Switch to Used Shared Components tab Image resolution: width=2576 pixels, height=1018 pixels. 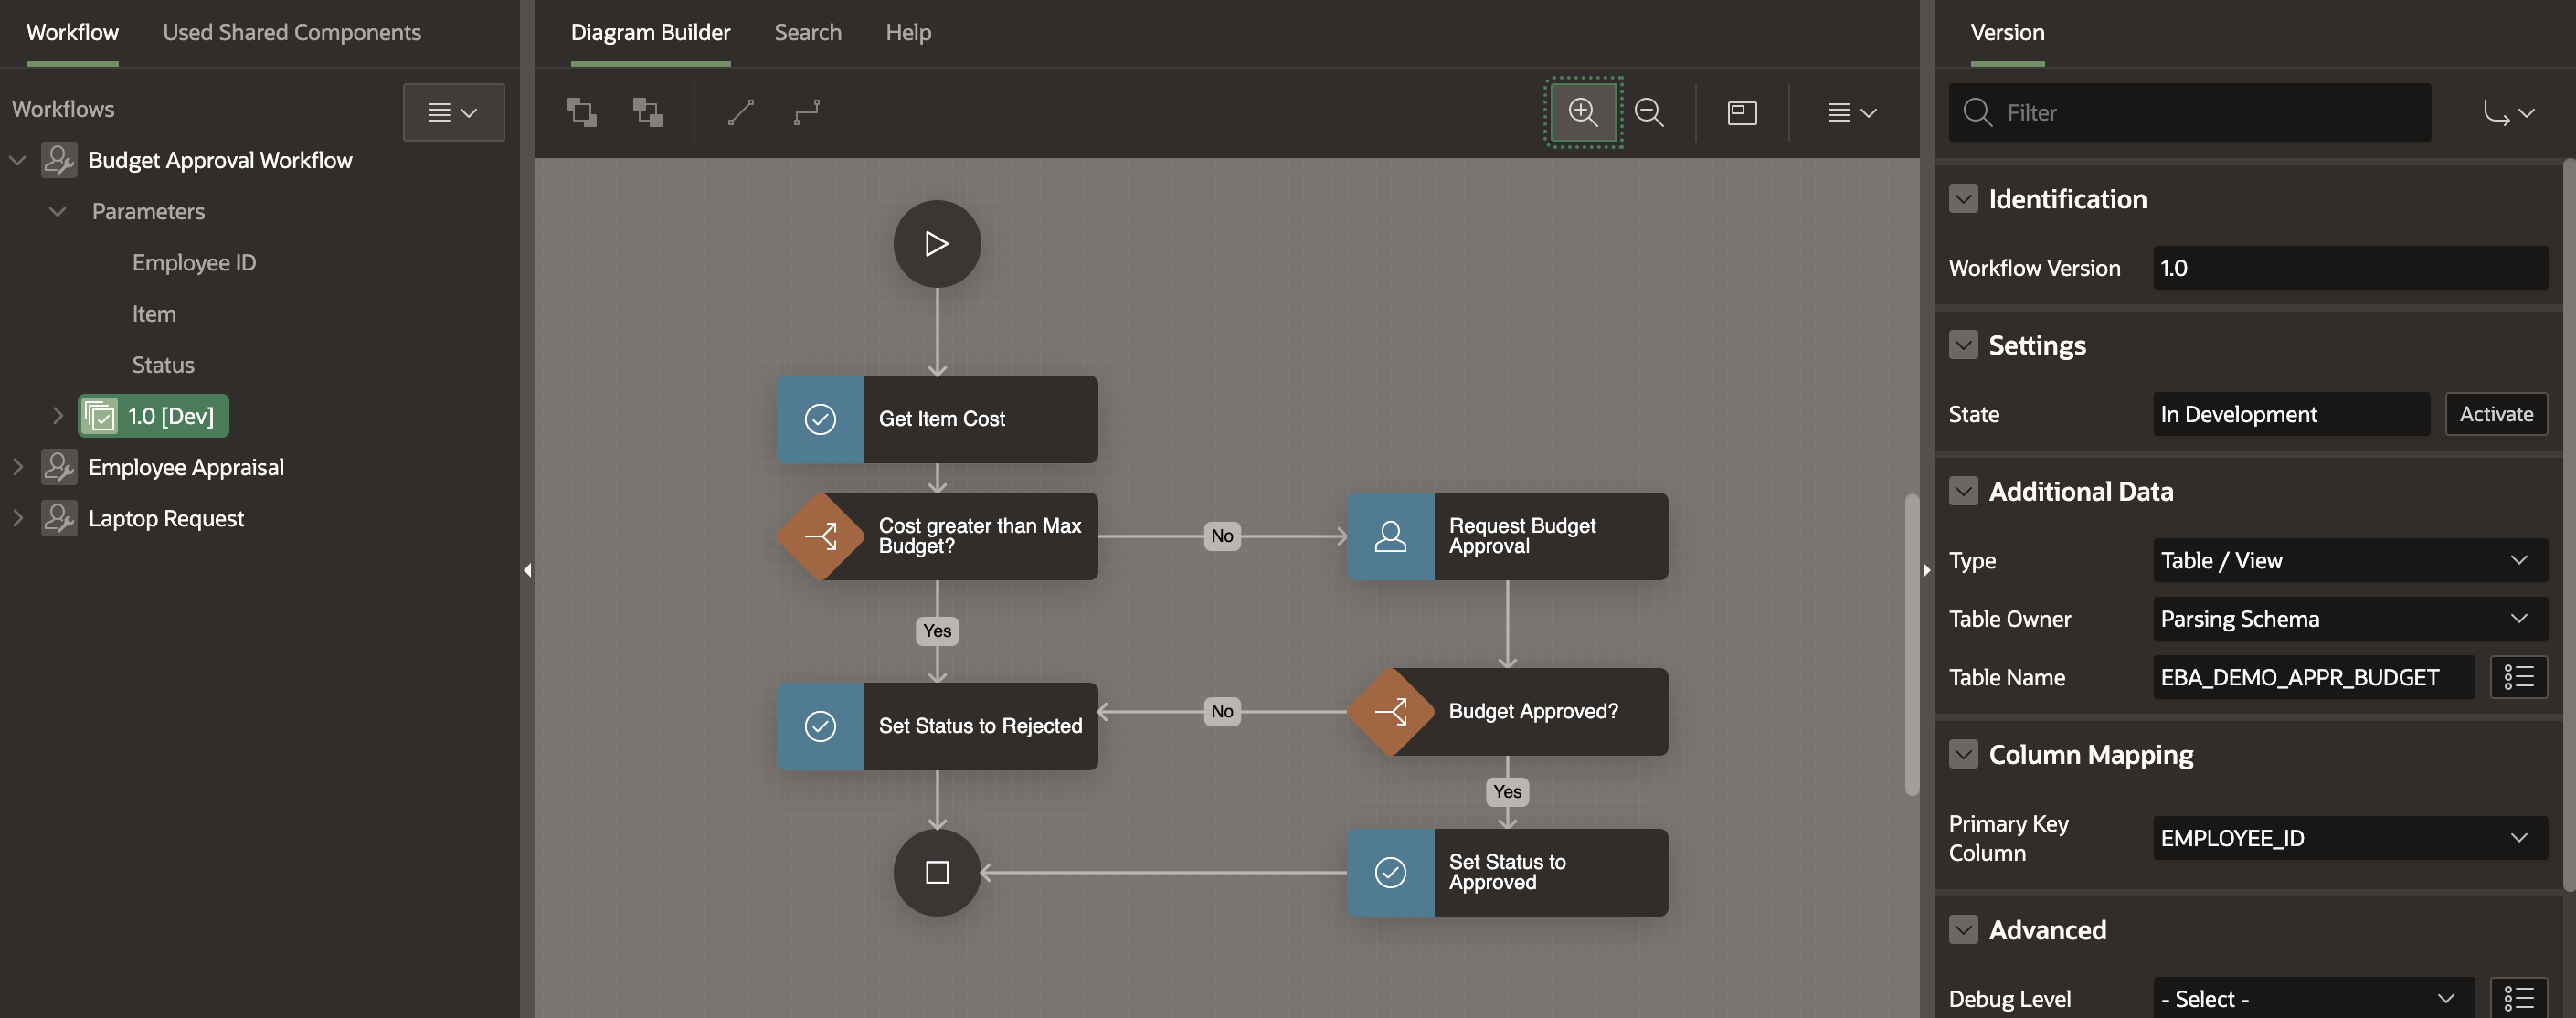[291, 32]
